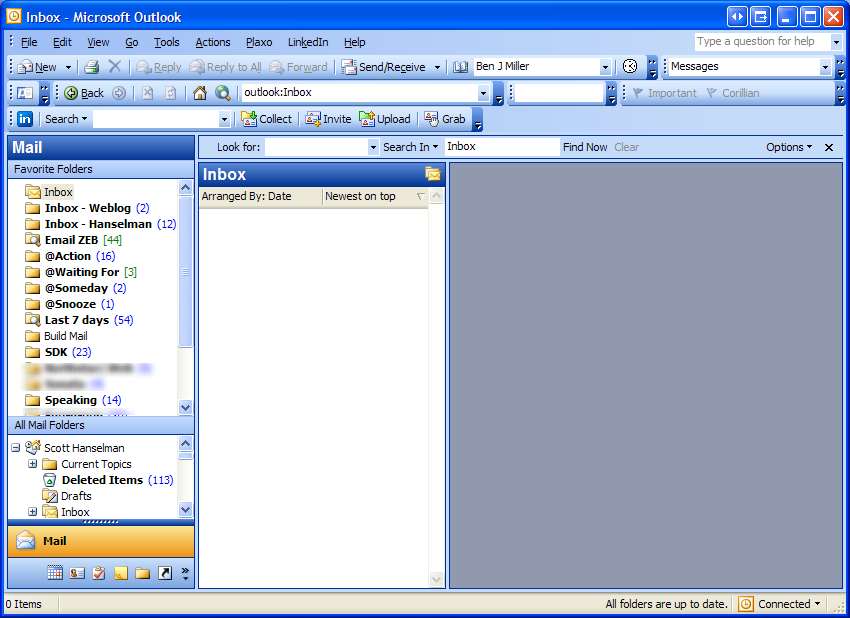The image size is (850, 618).
Task: Click the Corillian flag button
Action: 732,93
